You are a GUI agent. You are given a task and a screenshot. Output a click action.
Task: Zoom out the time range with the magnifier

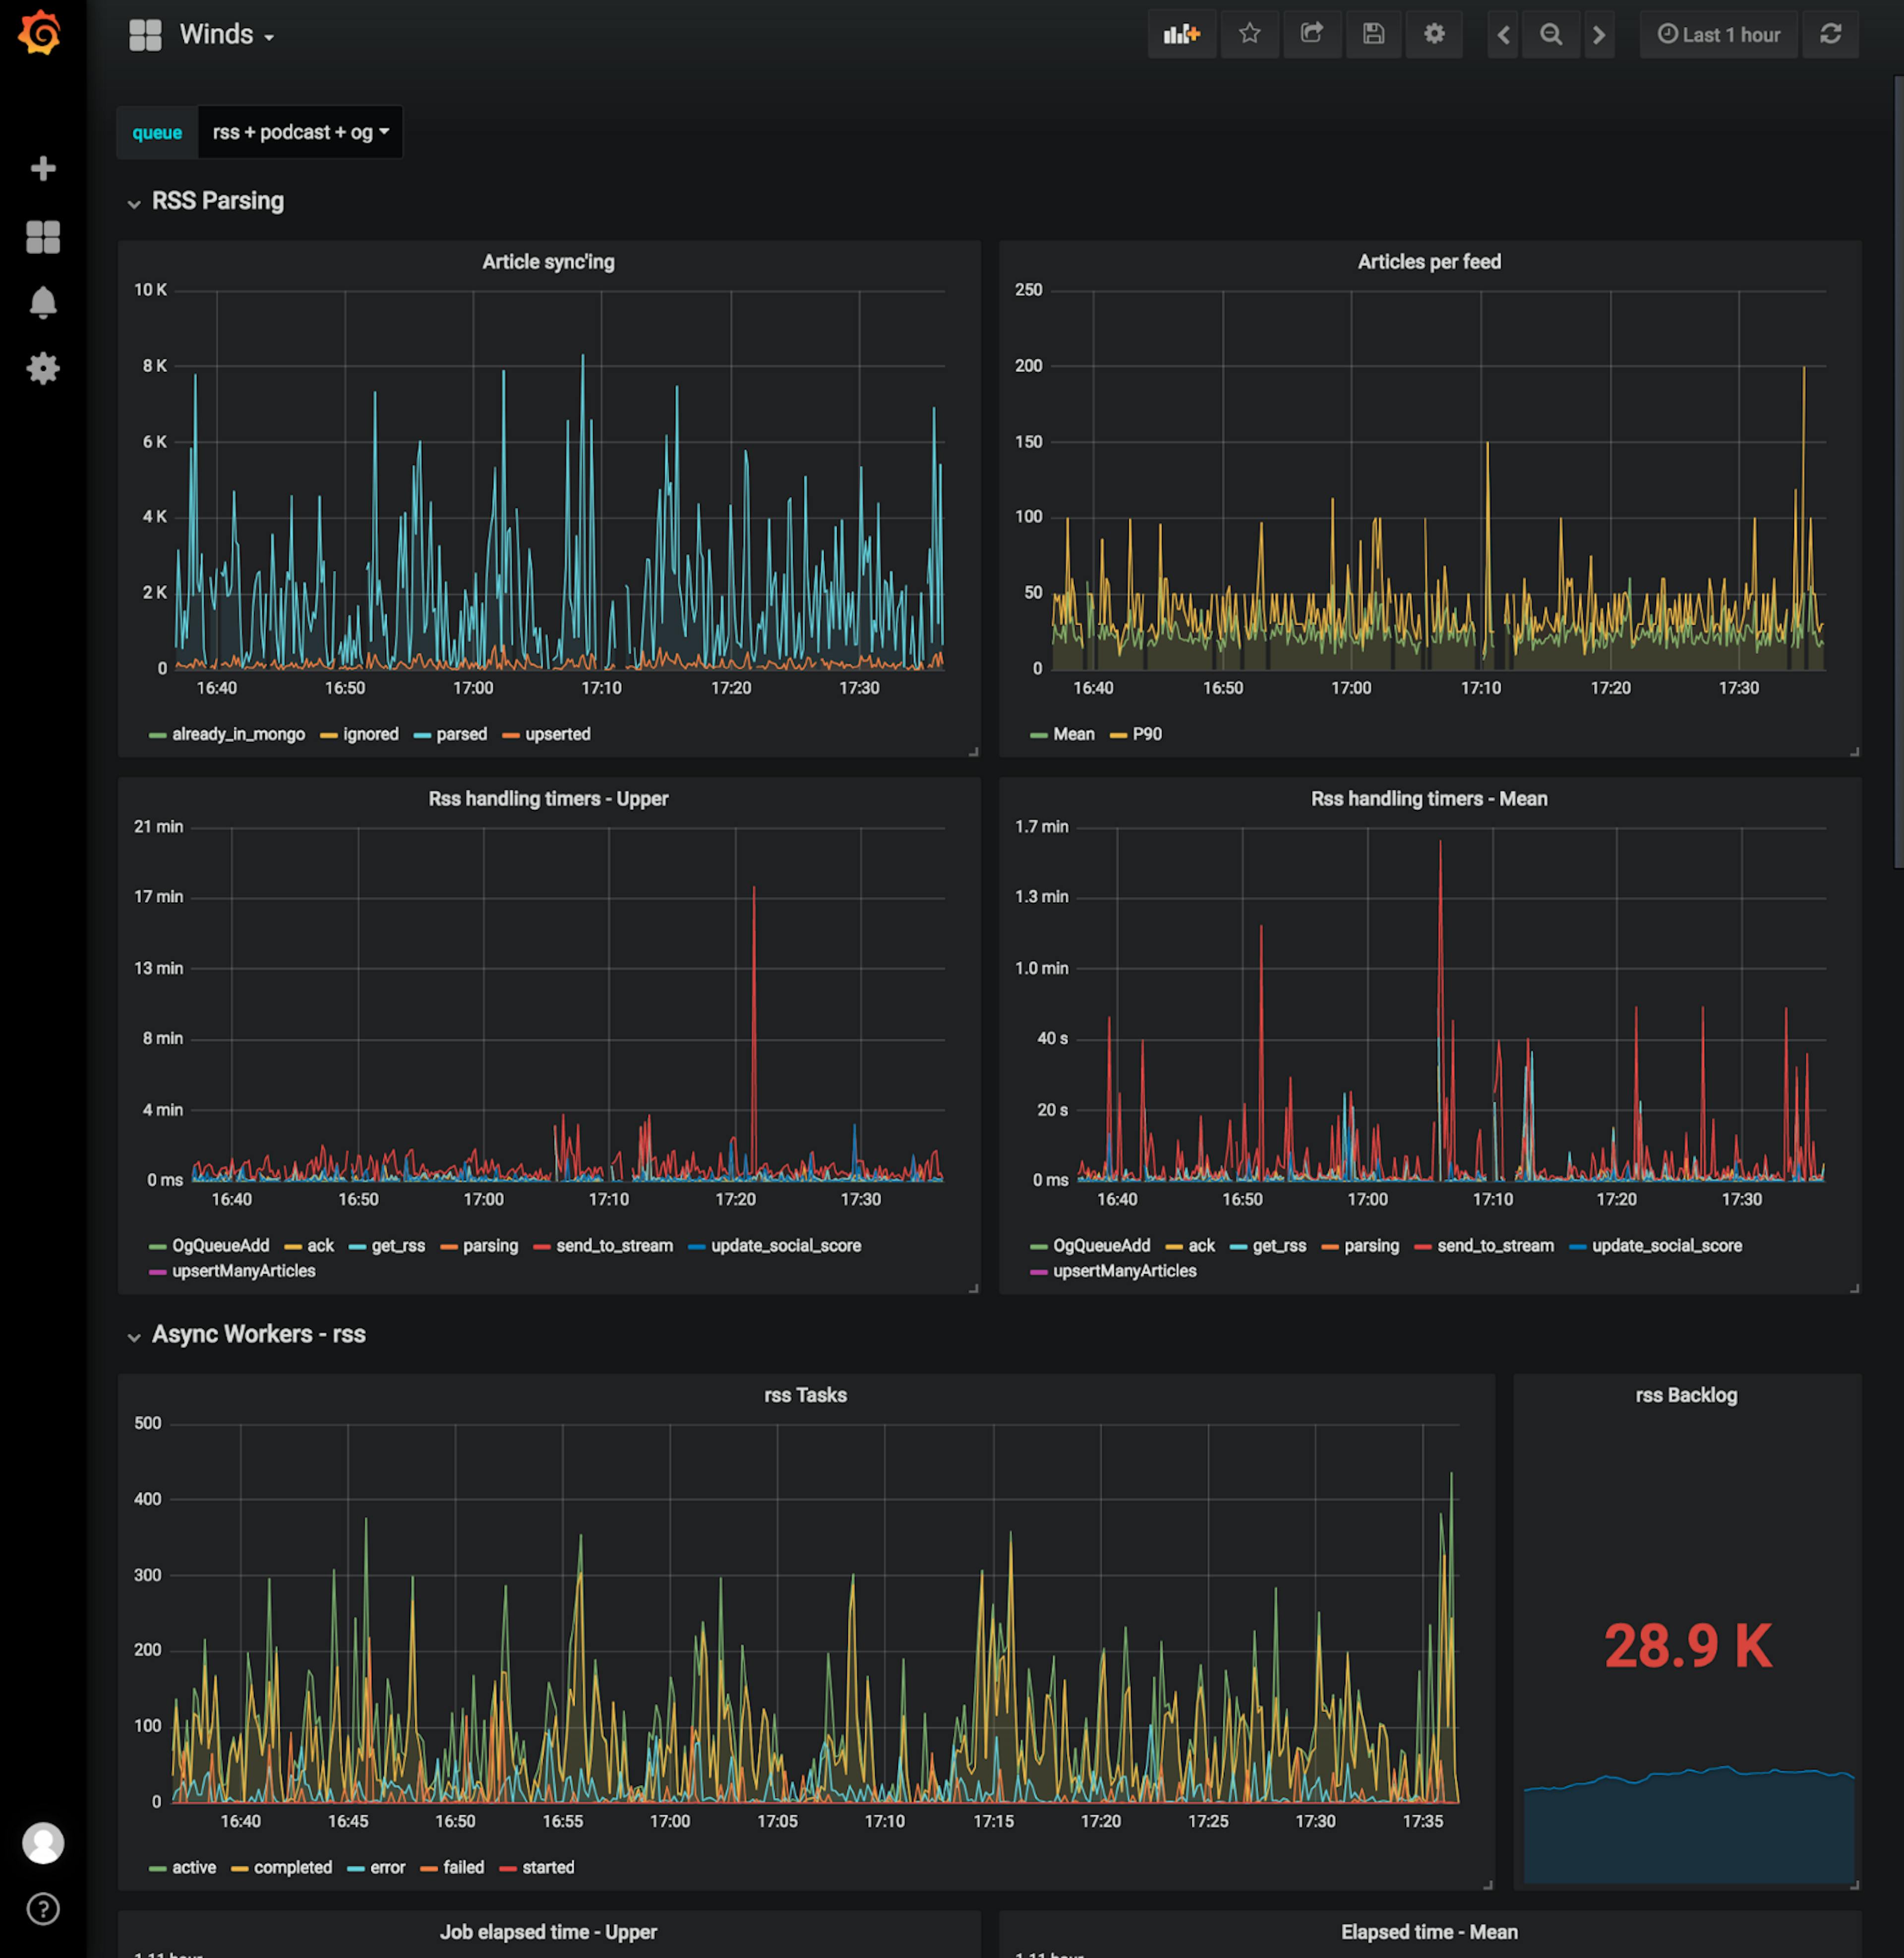pos(1551,34)
